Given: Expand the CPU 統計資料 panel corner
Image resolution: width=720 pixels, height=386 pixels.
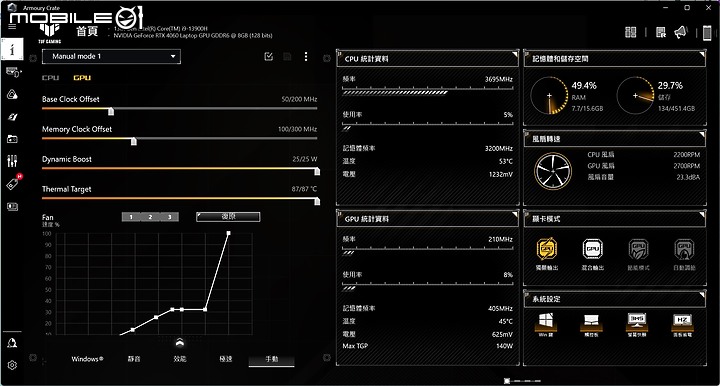Looking at the screenshot, I should [x=515, y=55].
